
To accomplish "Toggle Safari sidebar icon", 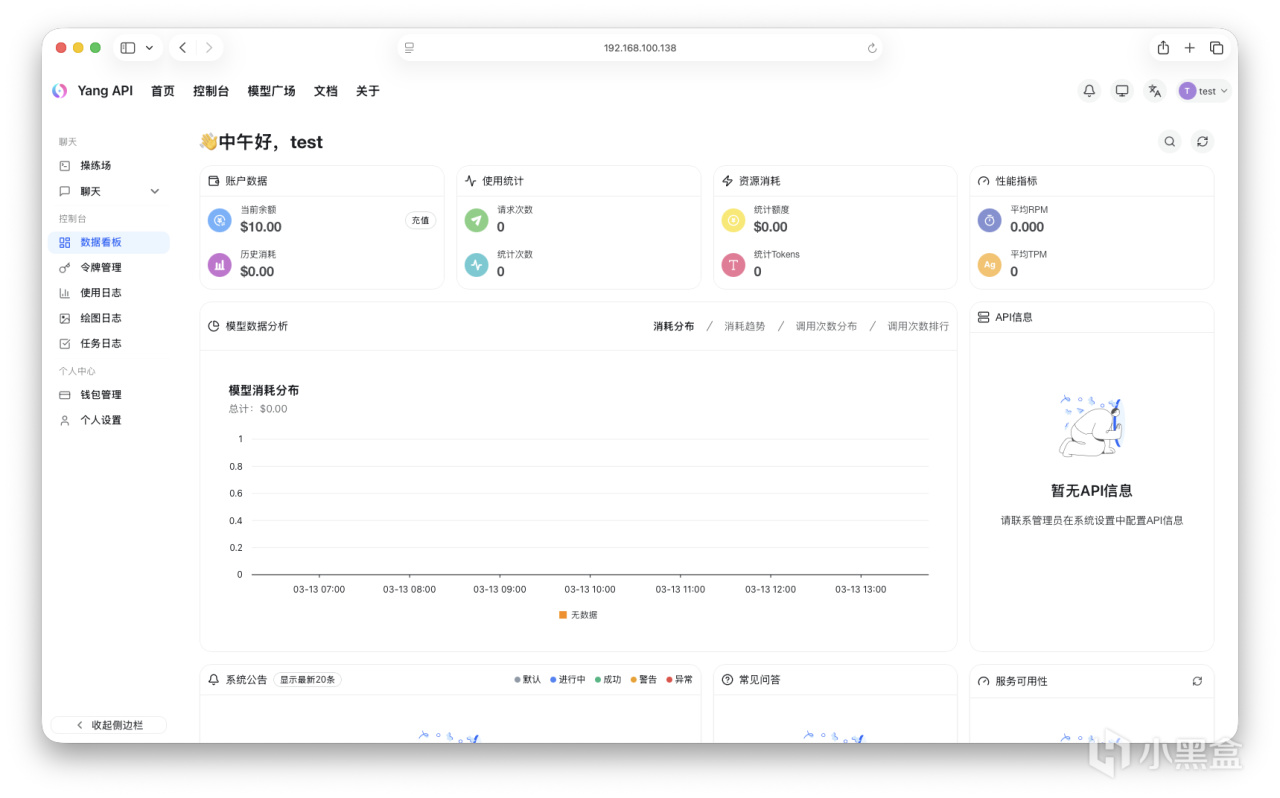I will [x=128, y=48].
